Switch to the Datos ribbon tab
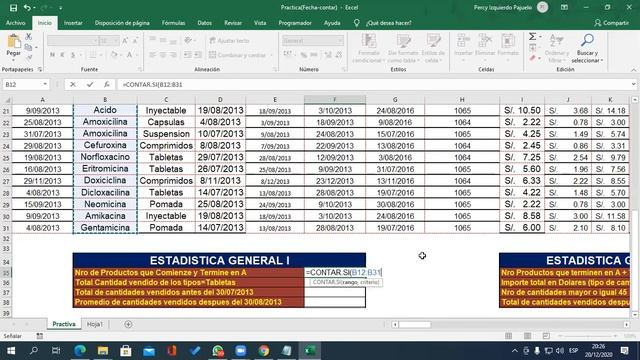This screenshot has width=640, height=360. point(204,23)
